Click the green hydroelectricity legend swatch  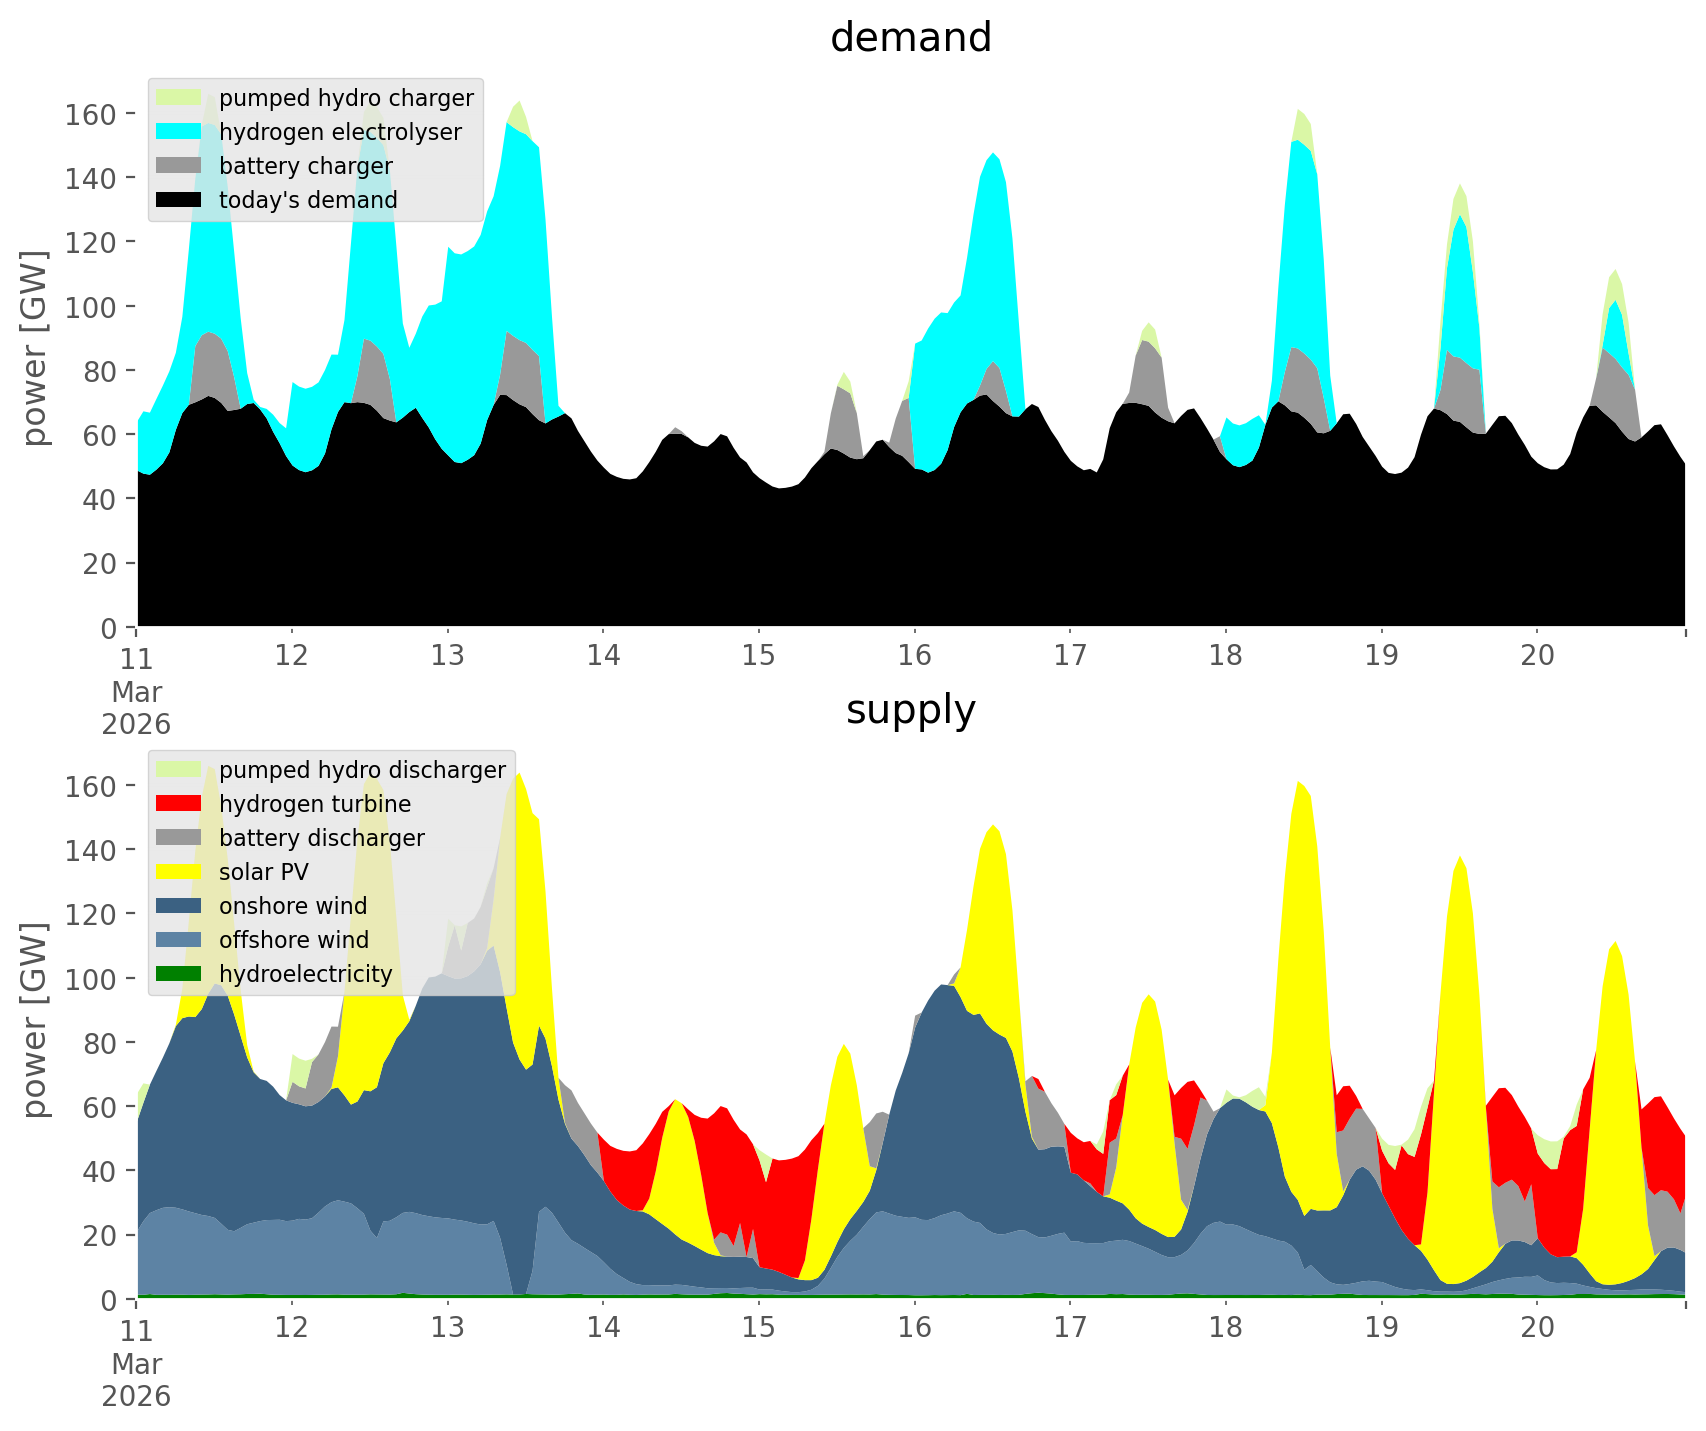tap(179, 974)
